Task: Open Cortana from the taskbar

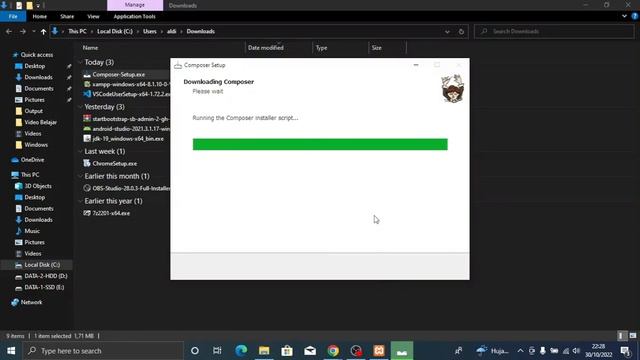Action: point(195,351)
